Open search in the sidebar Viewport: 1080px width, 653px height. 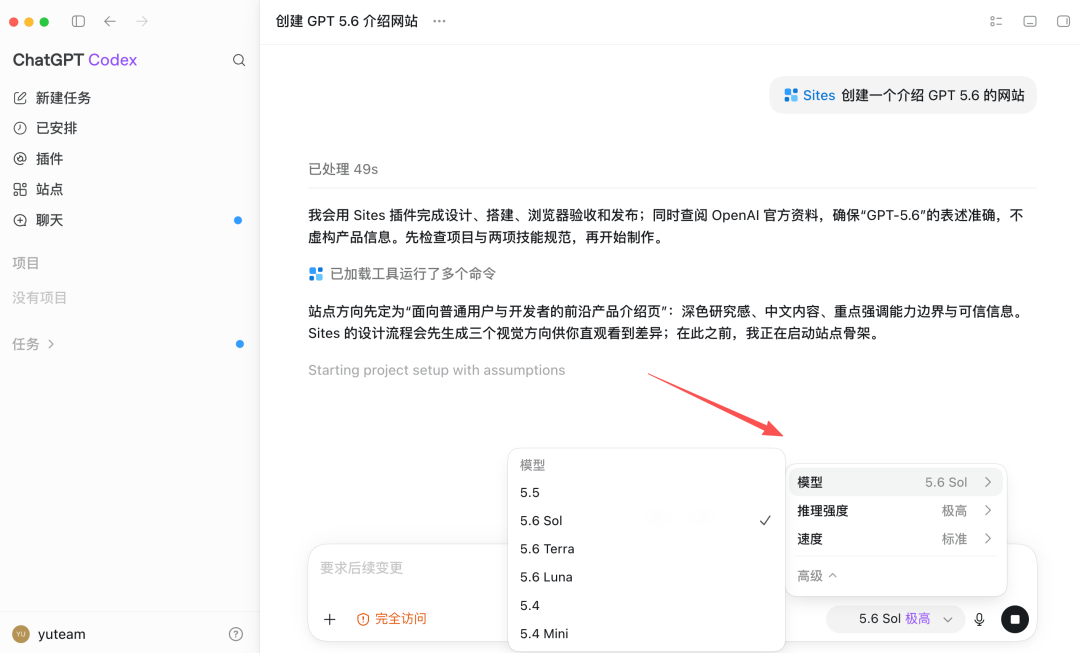tap(239, 60)
